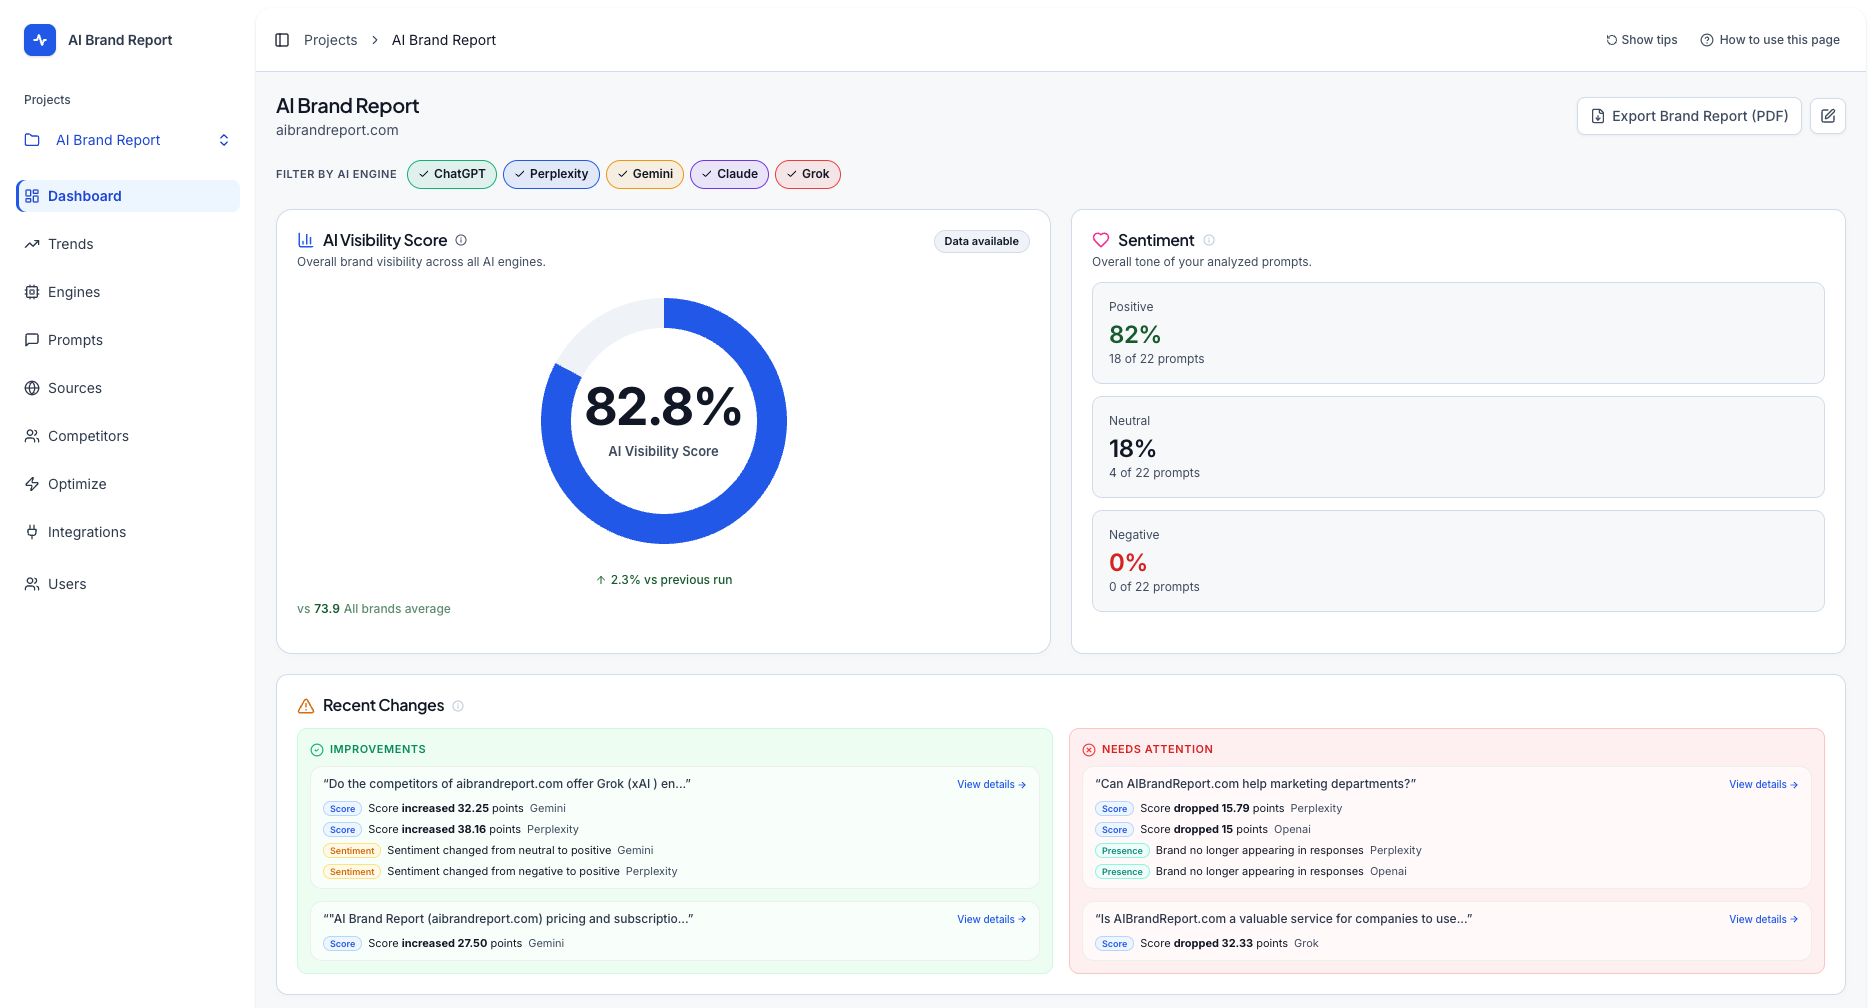Click the Neutral 18% sentiment card
The width and height of the screenshot is (1874, 1008).
click(x=1458, y=447)
